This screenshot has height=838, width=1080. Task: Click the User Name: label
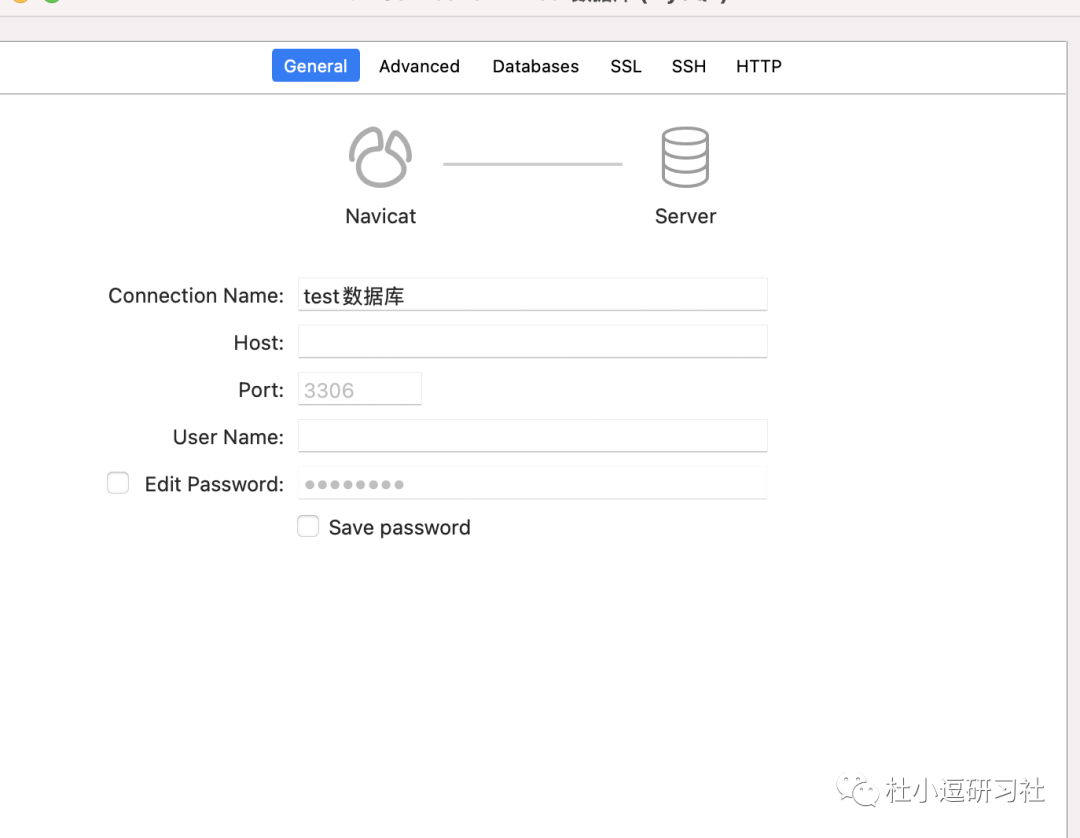click(228, 437)
